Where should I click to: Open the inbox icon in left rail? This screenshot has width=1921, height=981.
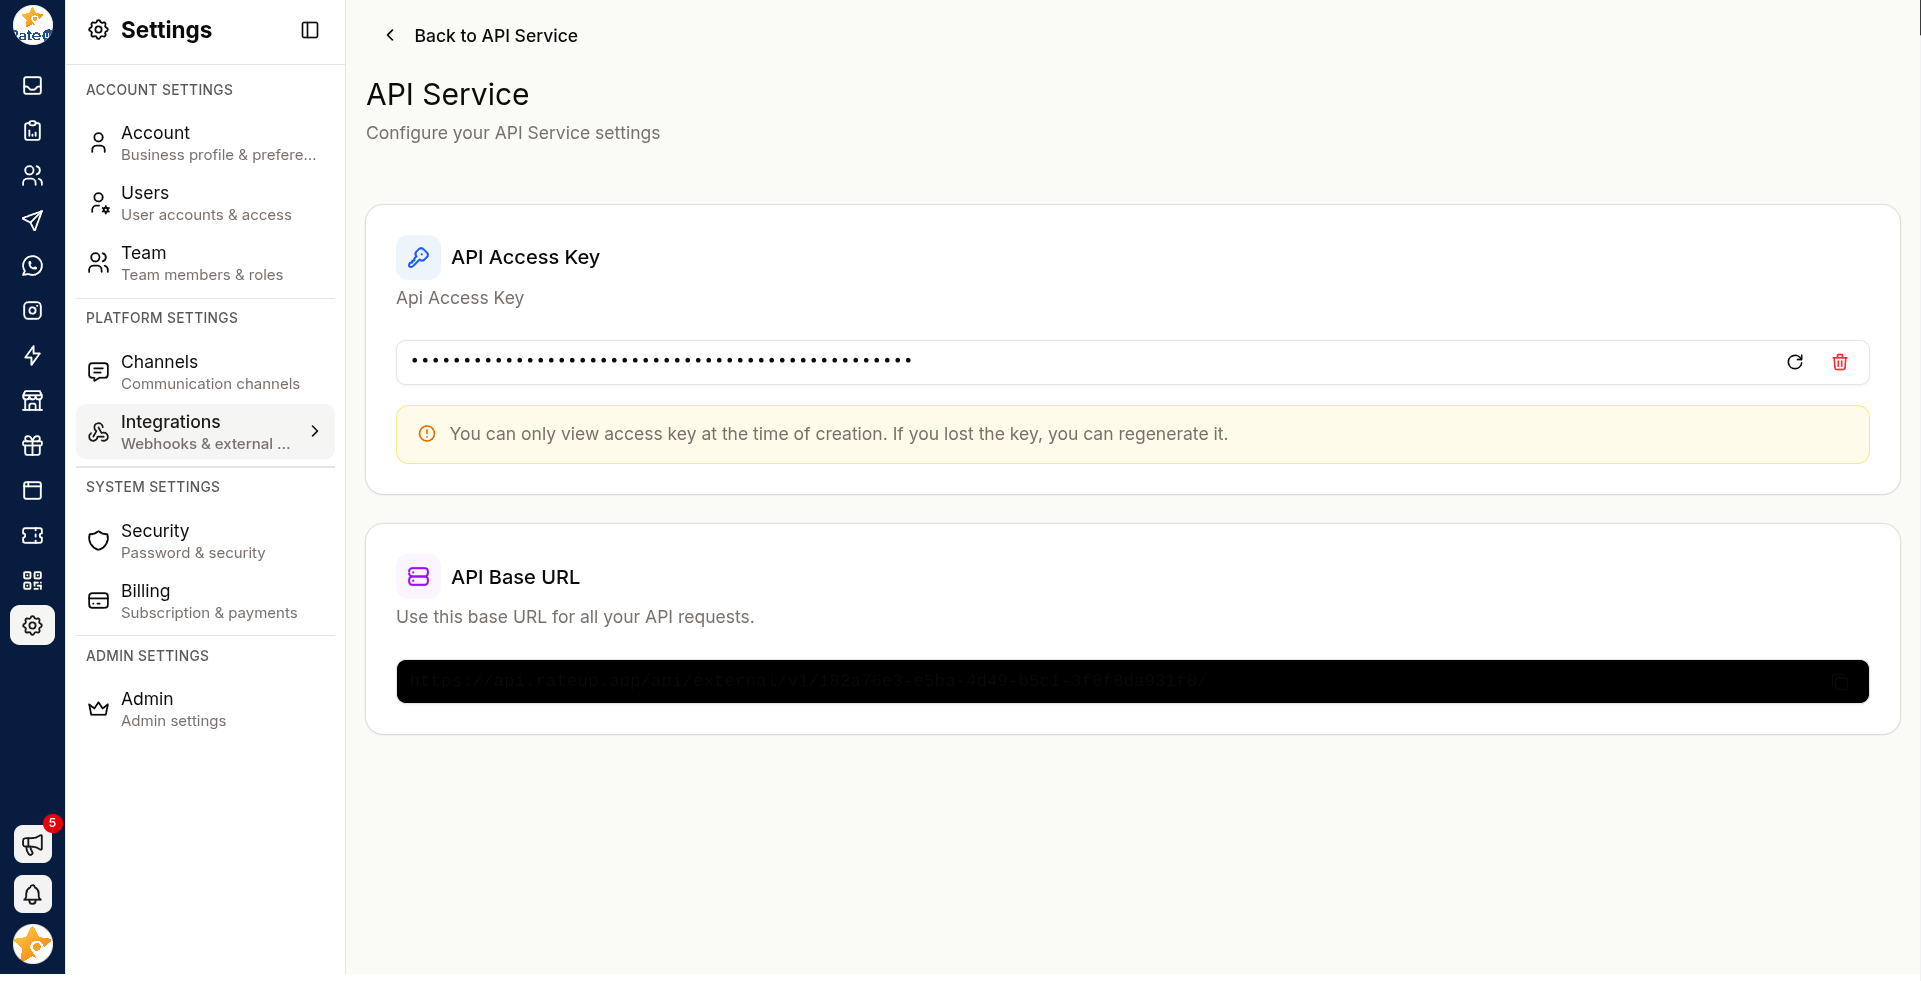(33, 86)
